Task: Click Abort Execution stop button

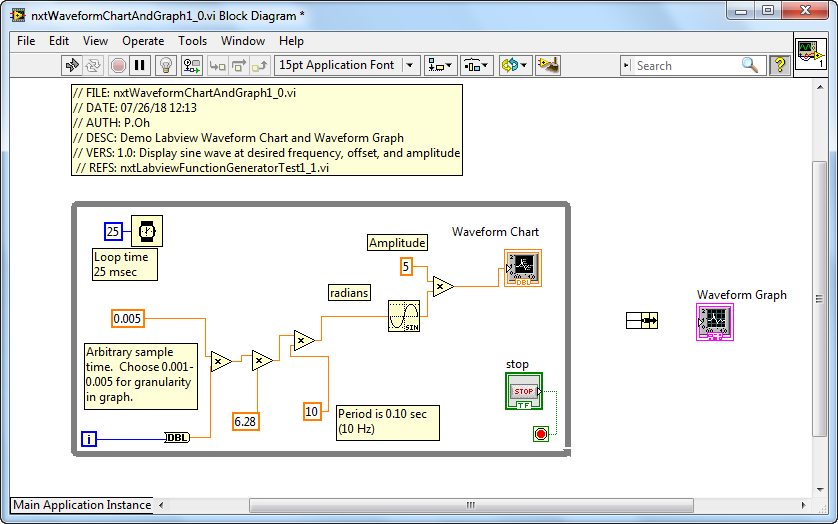Action: click(118, 66)
